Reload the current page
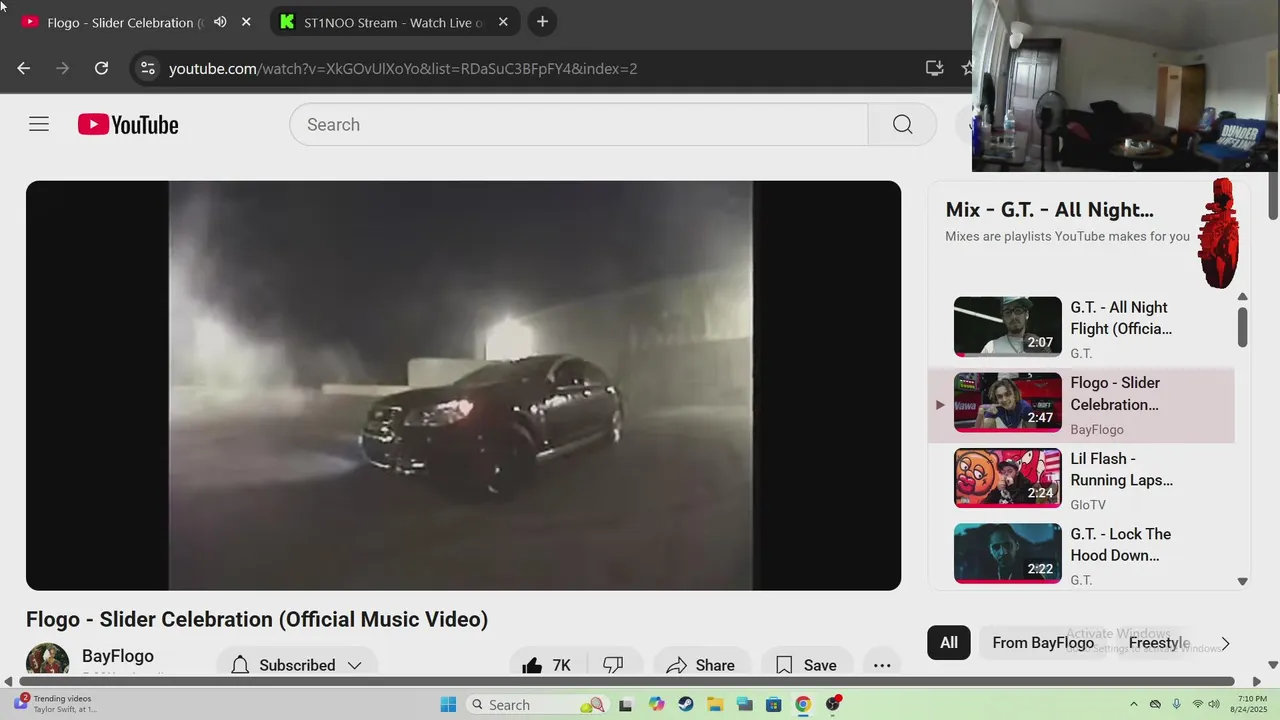Viewport: 1280px width, 720px height. pos(101,68)
